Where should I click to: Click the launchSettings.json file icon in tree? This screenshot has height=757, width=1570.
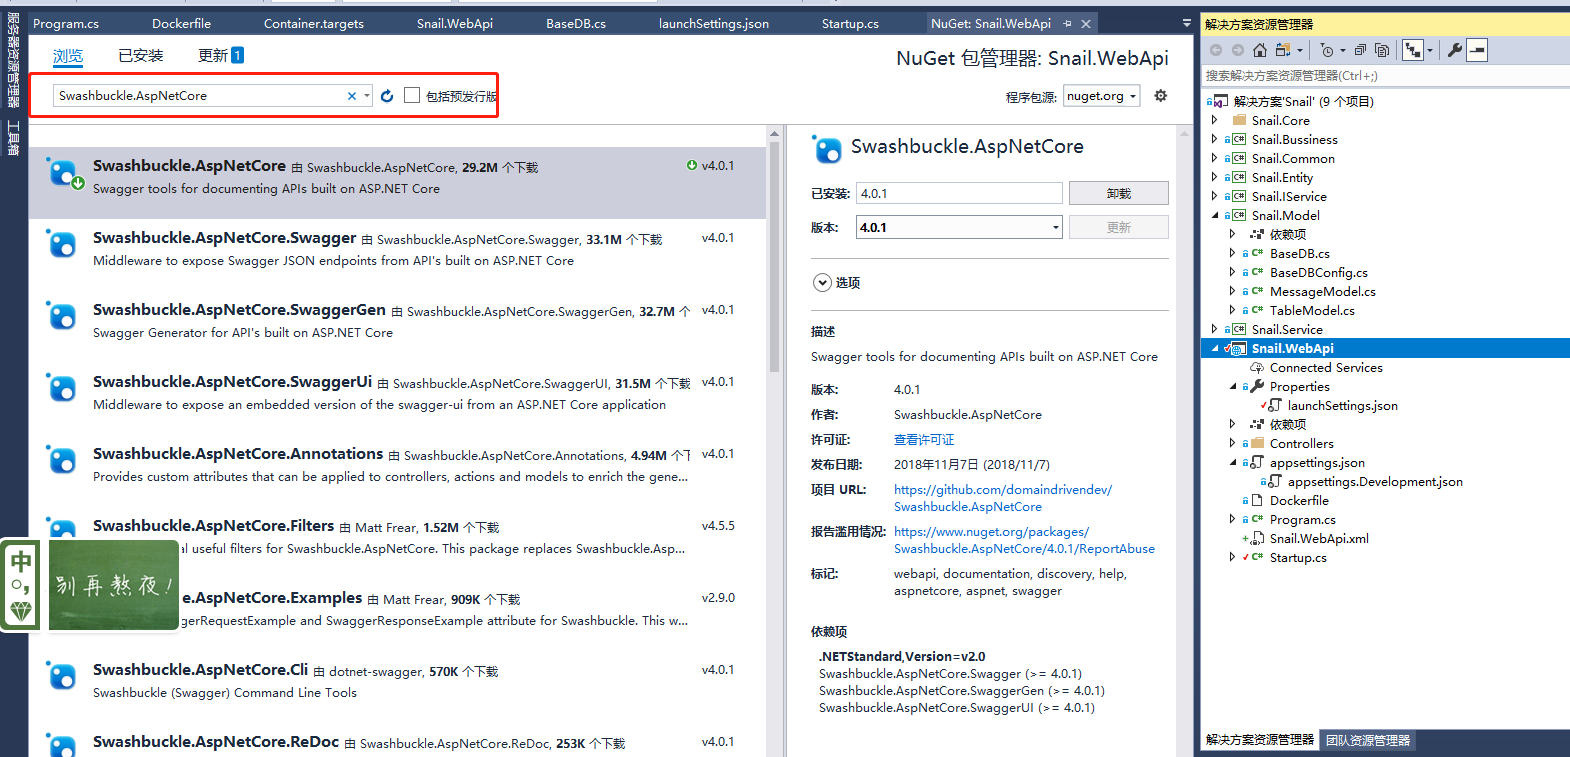[x=1275, y=406]
